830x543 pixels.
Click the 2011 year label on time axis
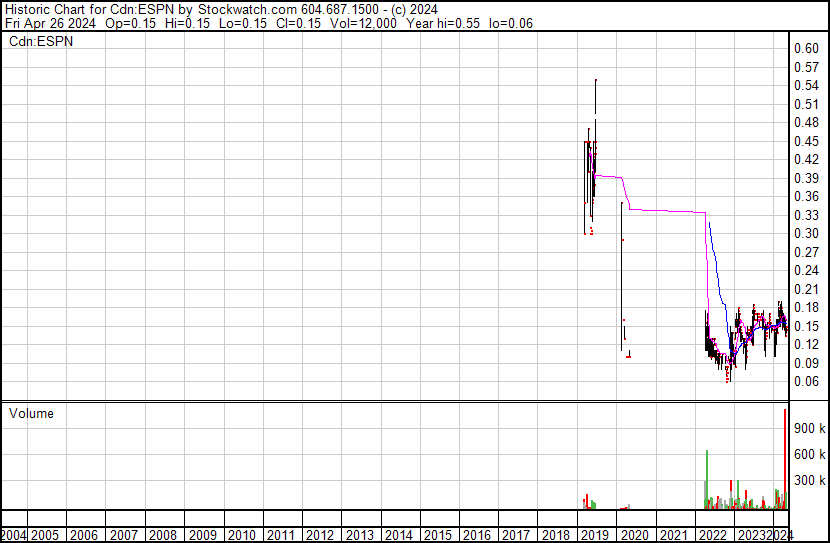pyautogui.click(x=281, y=535)
